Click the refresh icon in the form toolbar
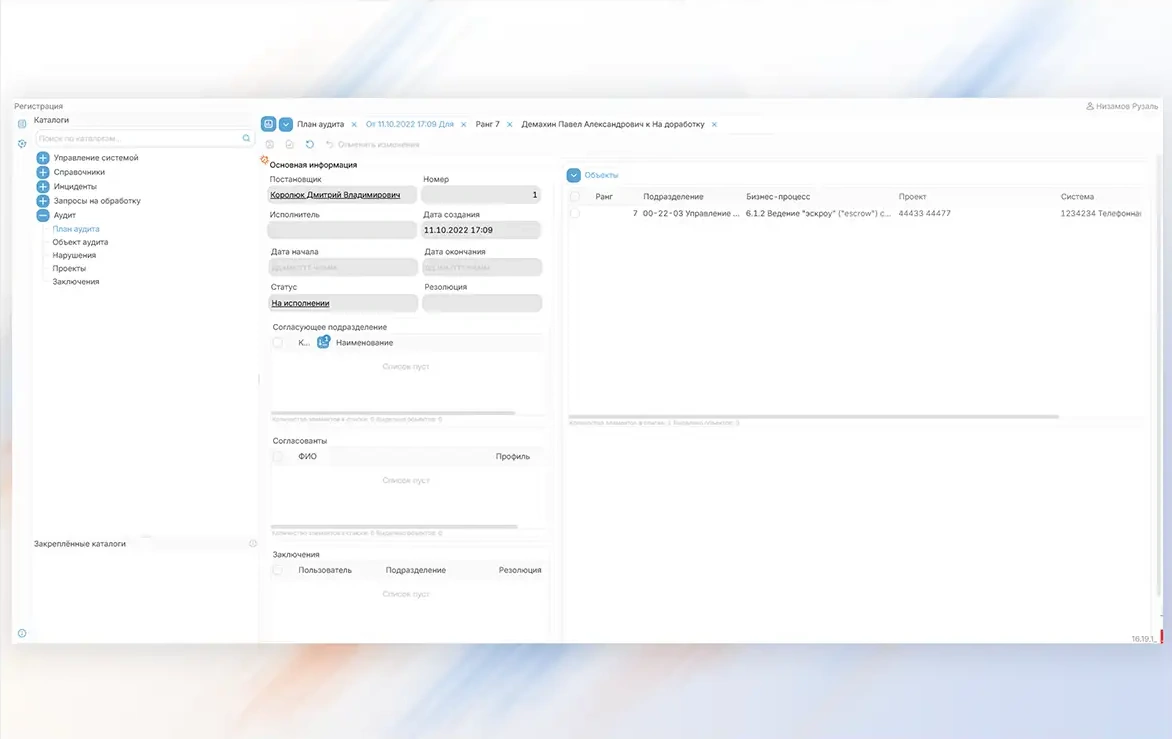Screen dimensions: 1172x739 pyautogui.click(x=310, y=145)
